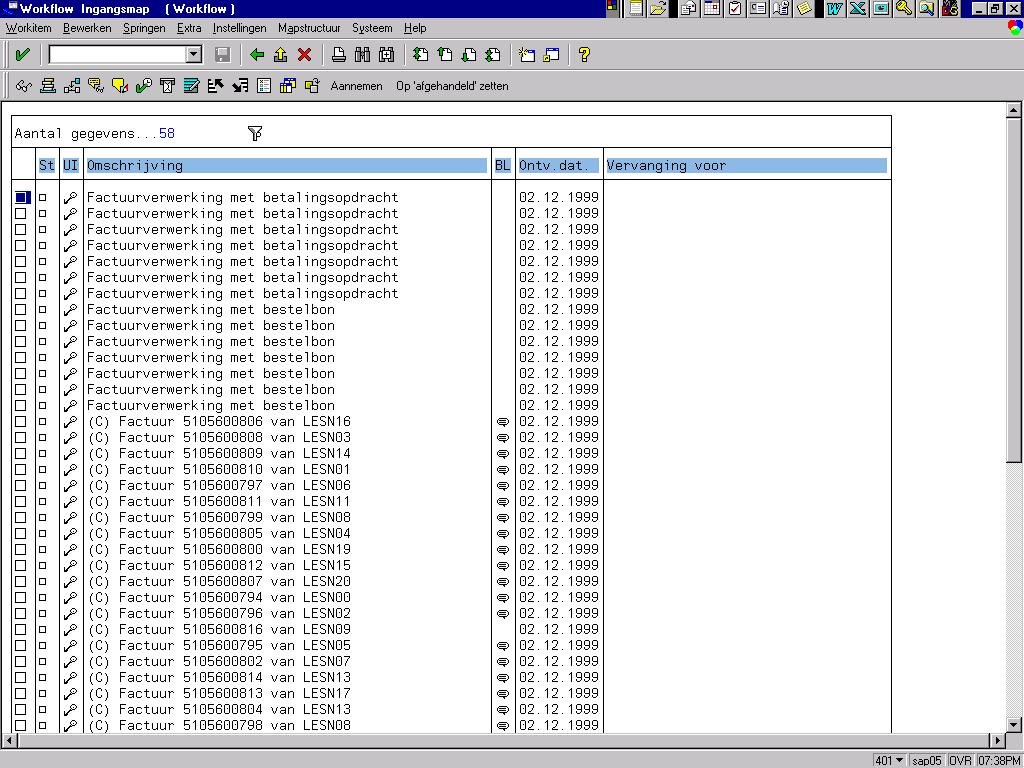This screenshot has height=768, width=1024.
Task: Click the yellow sticky note icon in the Office bar
Action: pyautogui.click(x=805, y=8)
